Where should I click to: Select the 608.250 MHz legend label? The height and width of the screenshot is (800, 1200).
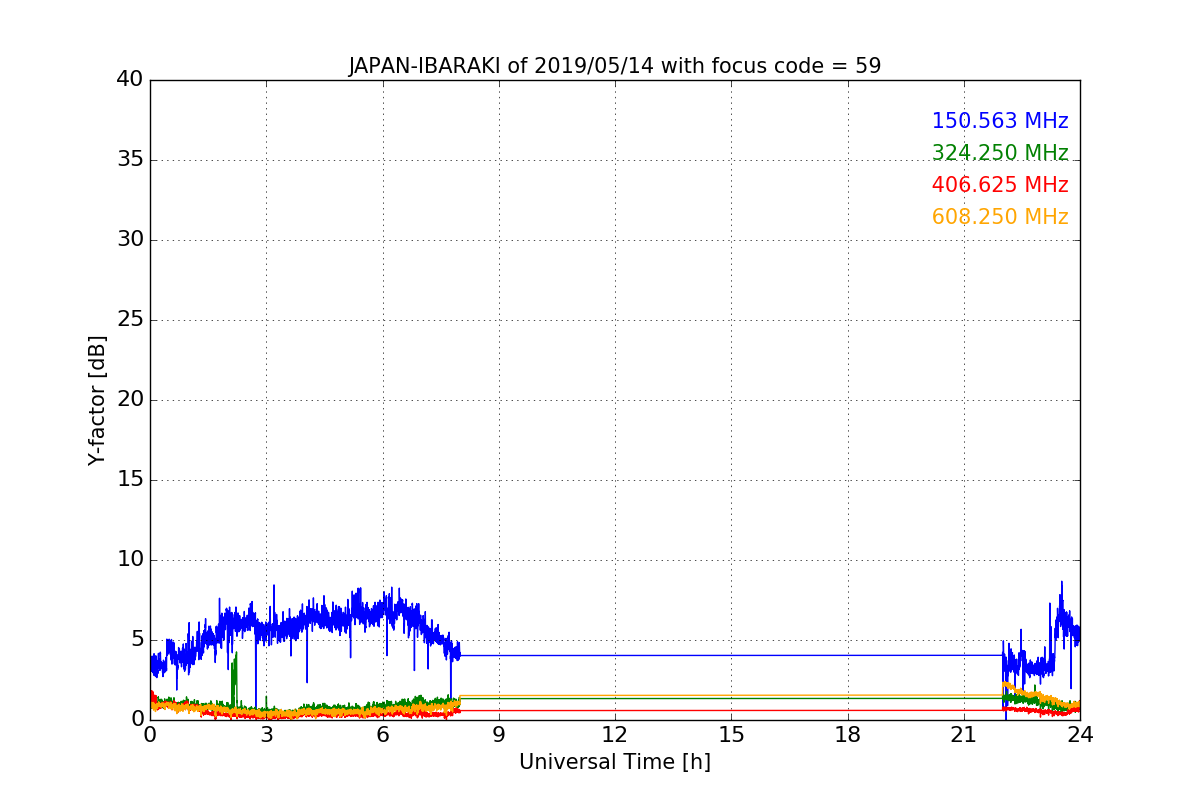(1000, 217)
